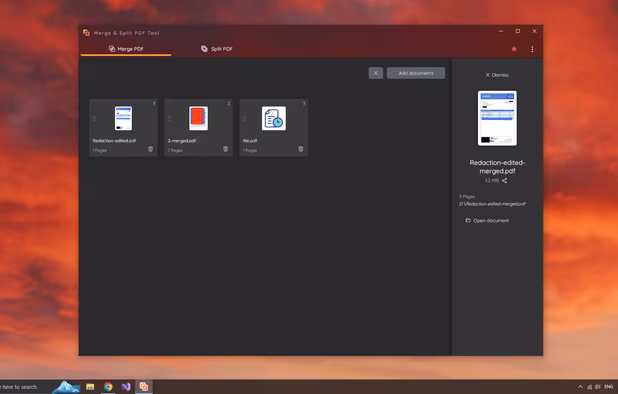Click the volume icon in the system tray
This screenshot has height=394, width=618.
pyautogui.click(x=598, y=387)
